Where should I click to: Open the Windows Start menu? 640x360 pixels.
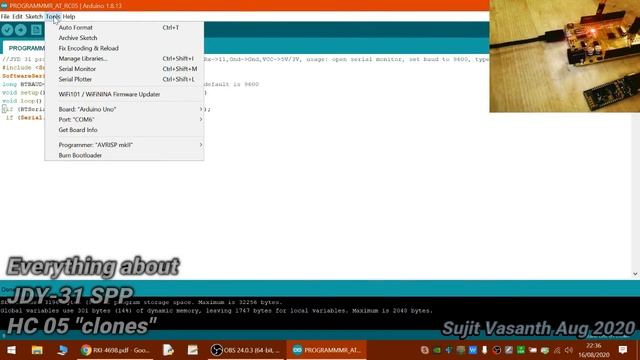(x=11, y=350)
